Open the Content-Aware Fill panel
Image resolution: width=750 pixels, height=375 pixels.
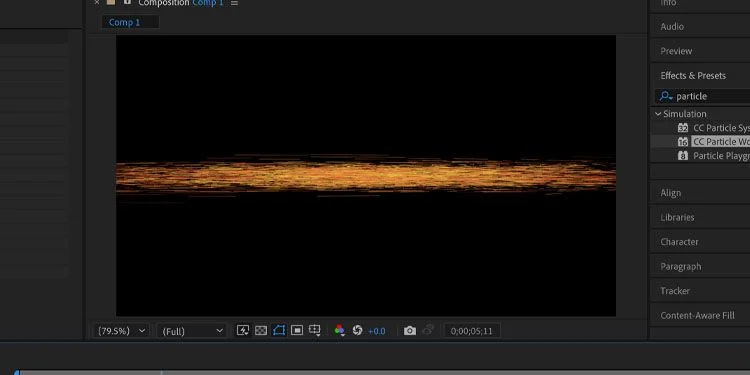(697, 315)
